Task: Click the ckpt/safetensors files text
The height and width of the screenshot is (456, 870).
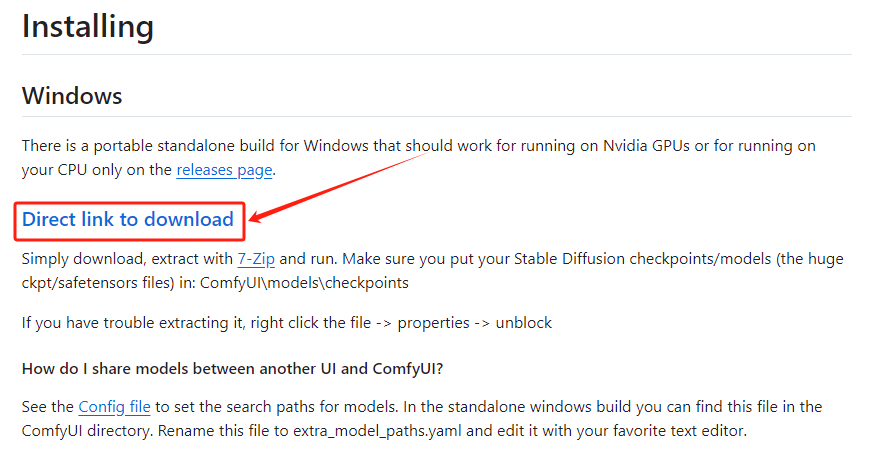Action: (x=98, y=283)
